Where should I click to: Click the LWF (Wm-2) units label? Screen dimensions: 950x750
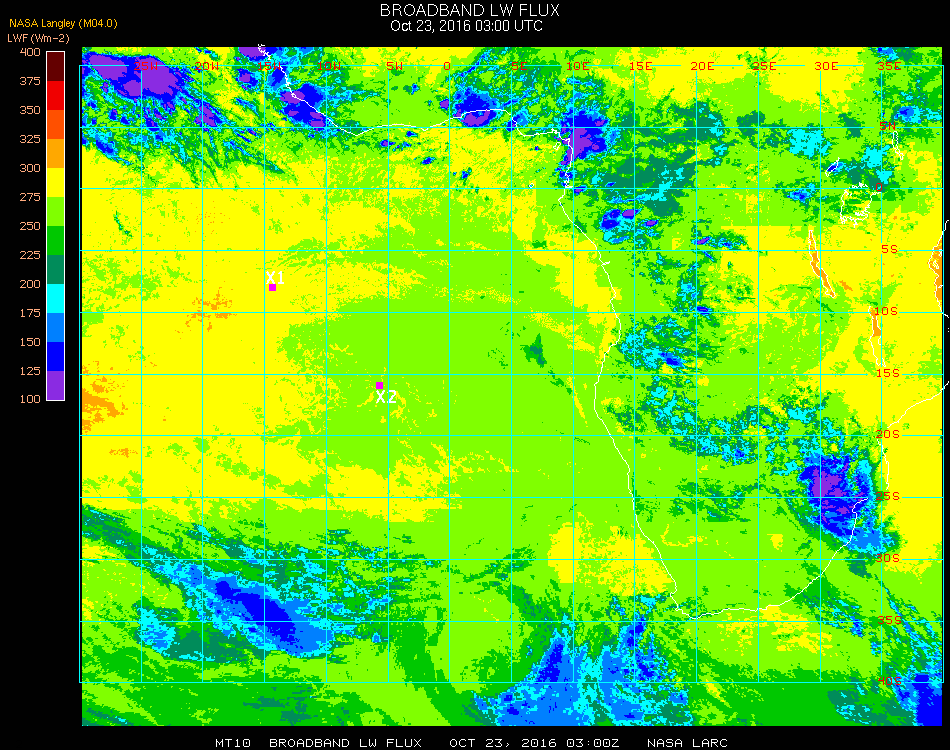pyautogui.click(x=38, y=38)
